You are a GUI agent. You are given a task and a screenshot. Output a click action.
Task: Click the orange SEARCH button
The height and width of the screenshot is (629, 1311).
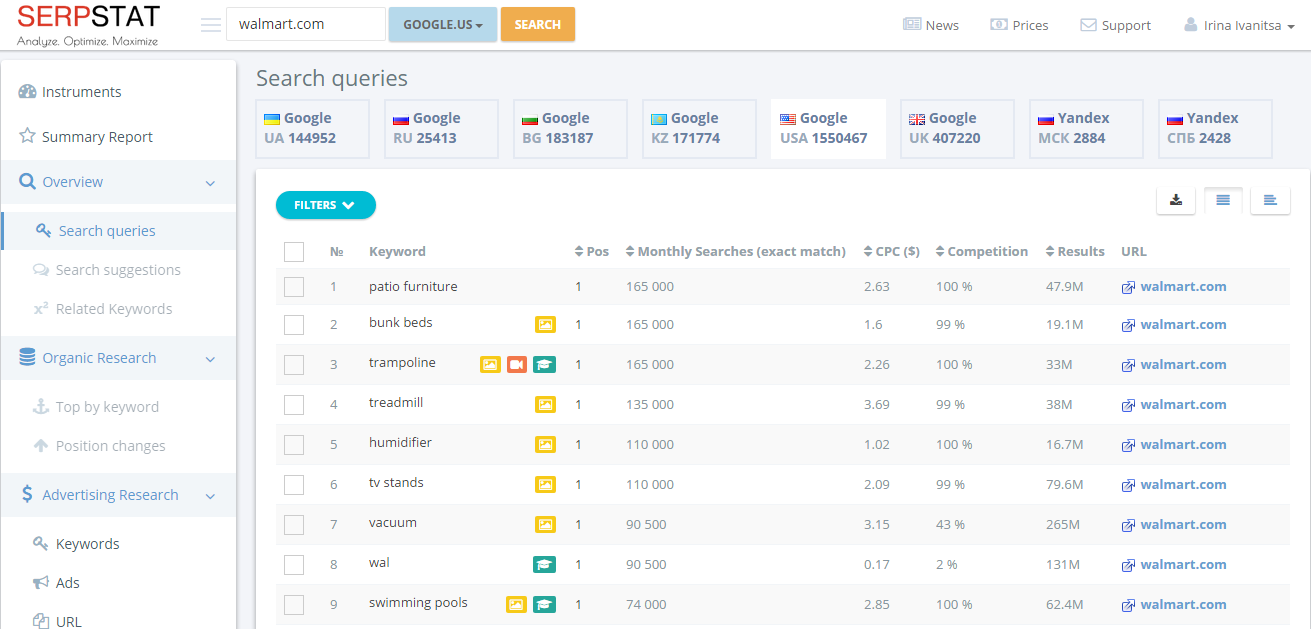(538, 24)
